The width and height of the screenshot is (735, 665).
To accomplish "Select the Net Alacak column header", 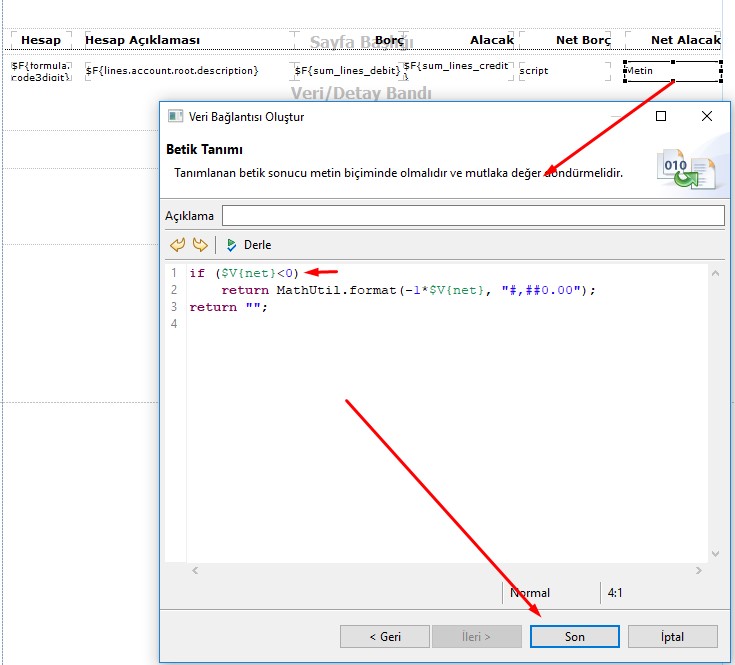I will (684, 40).
